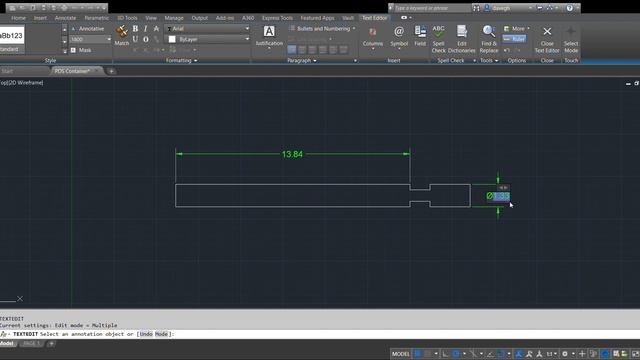Click the annotation visibility icon in status bar
Viewport: 640px width, 360px height.
(x=519, y=353)
